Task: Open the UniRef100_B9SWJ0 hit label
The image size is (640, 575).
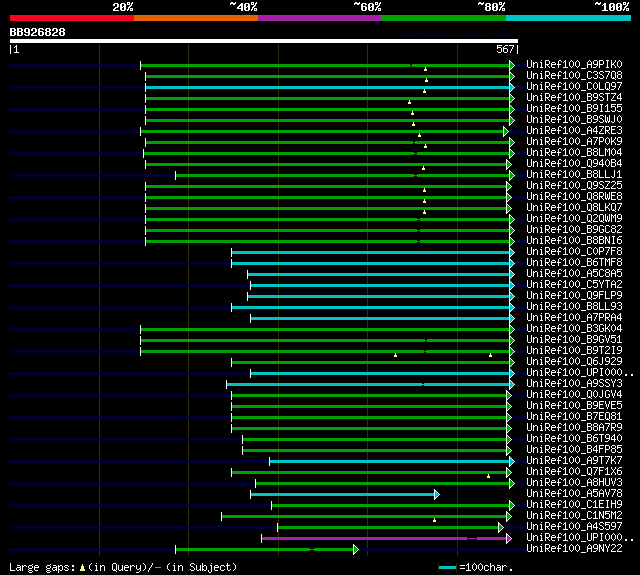Action: point(574,120)
